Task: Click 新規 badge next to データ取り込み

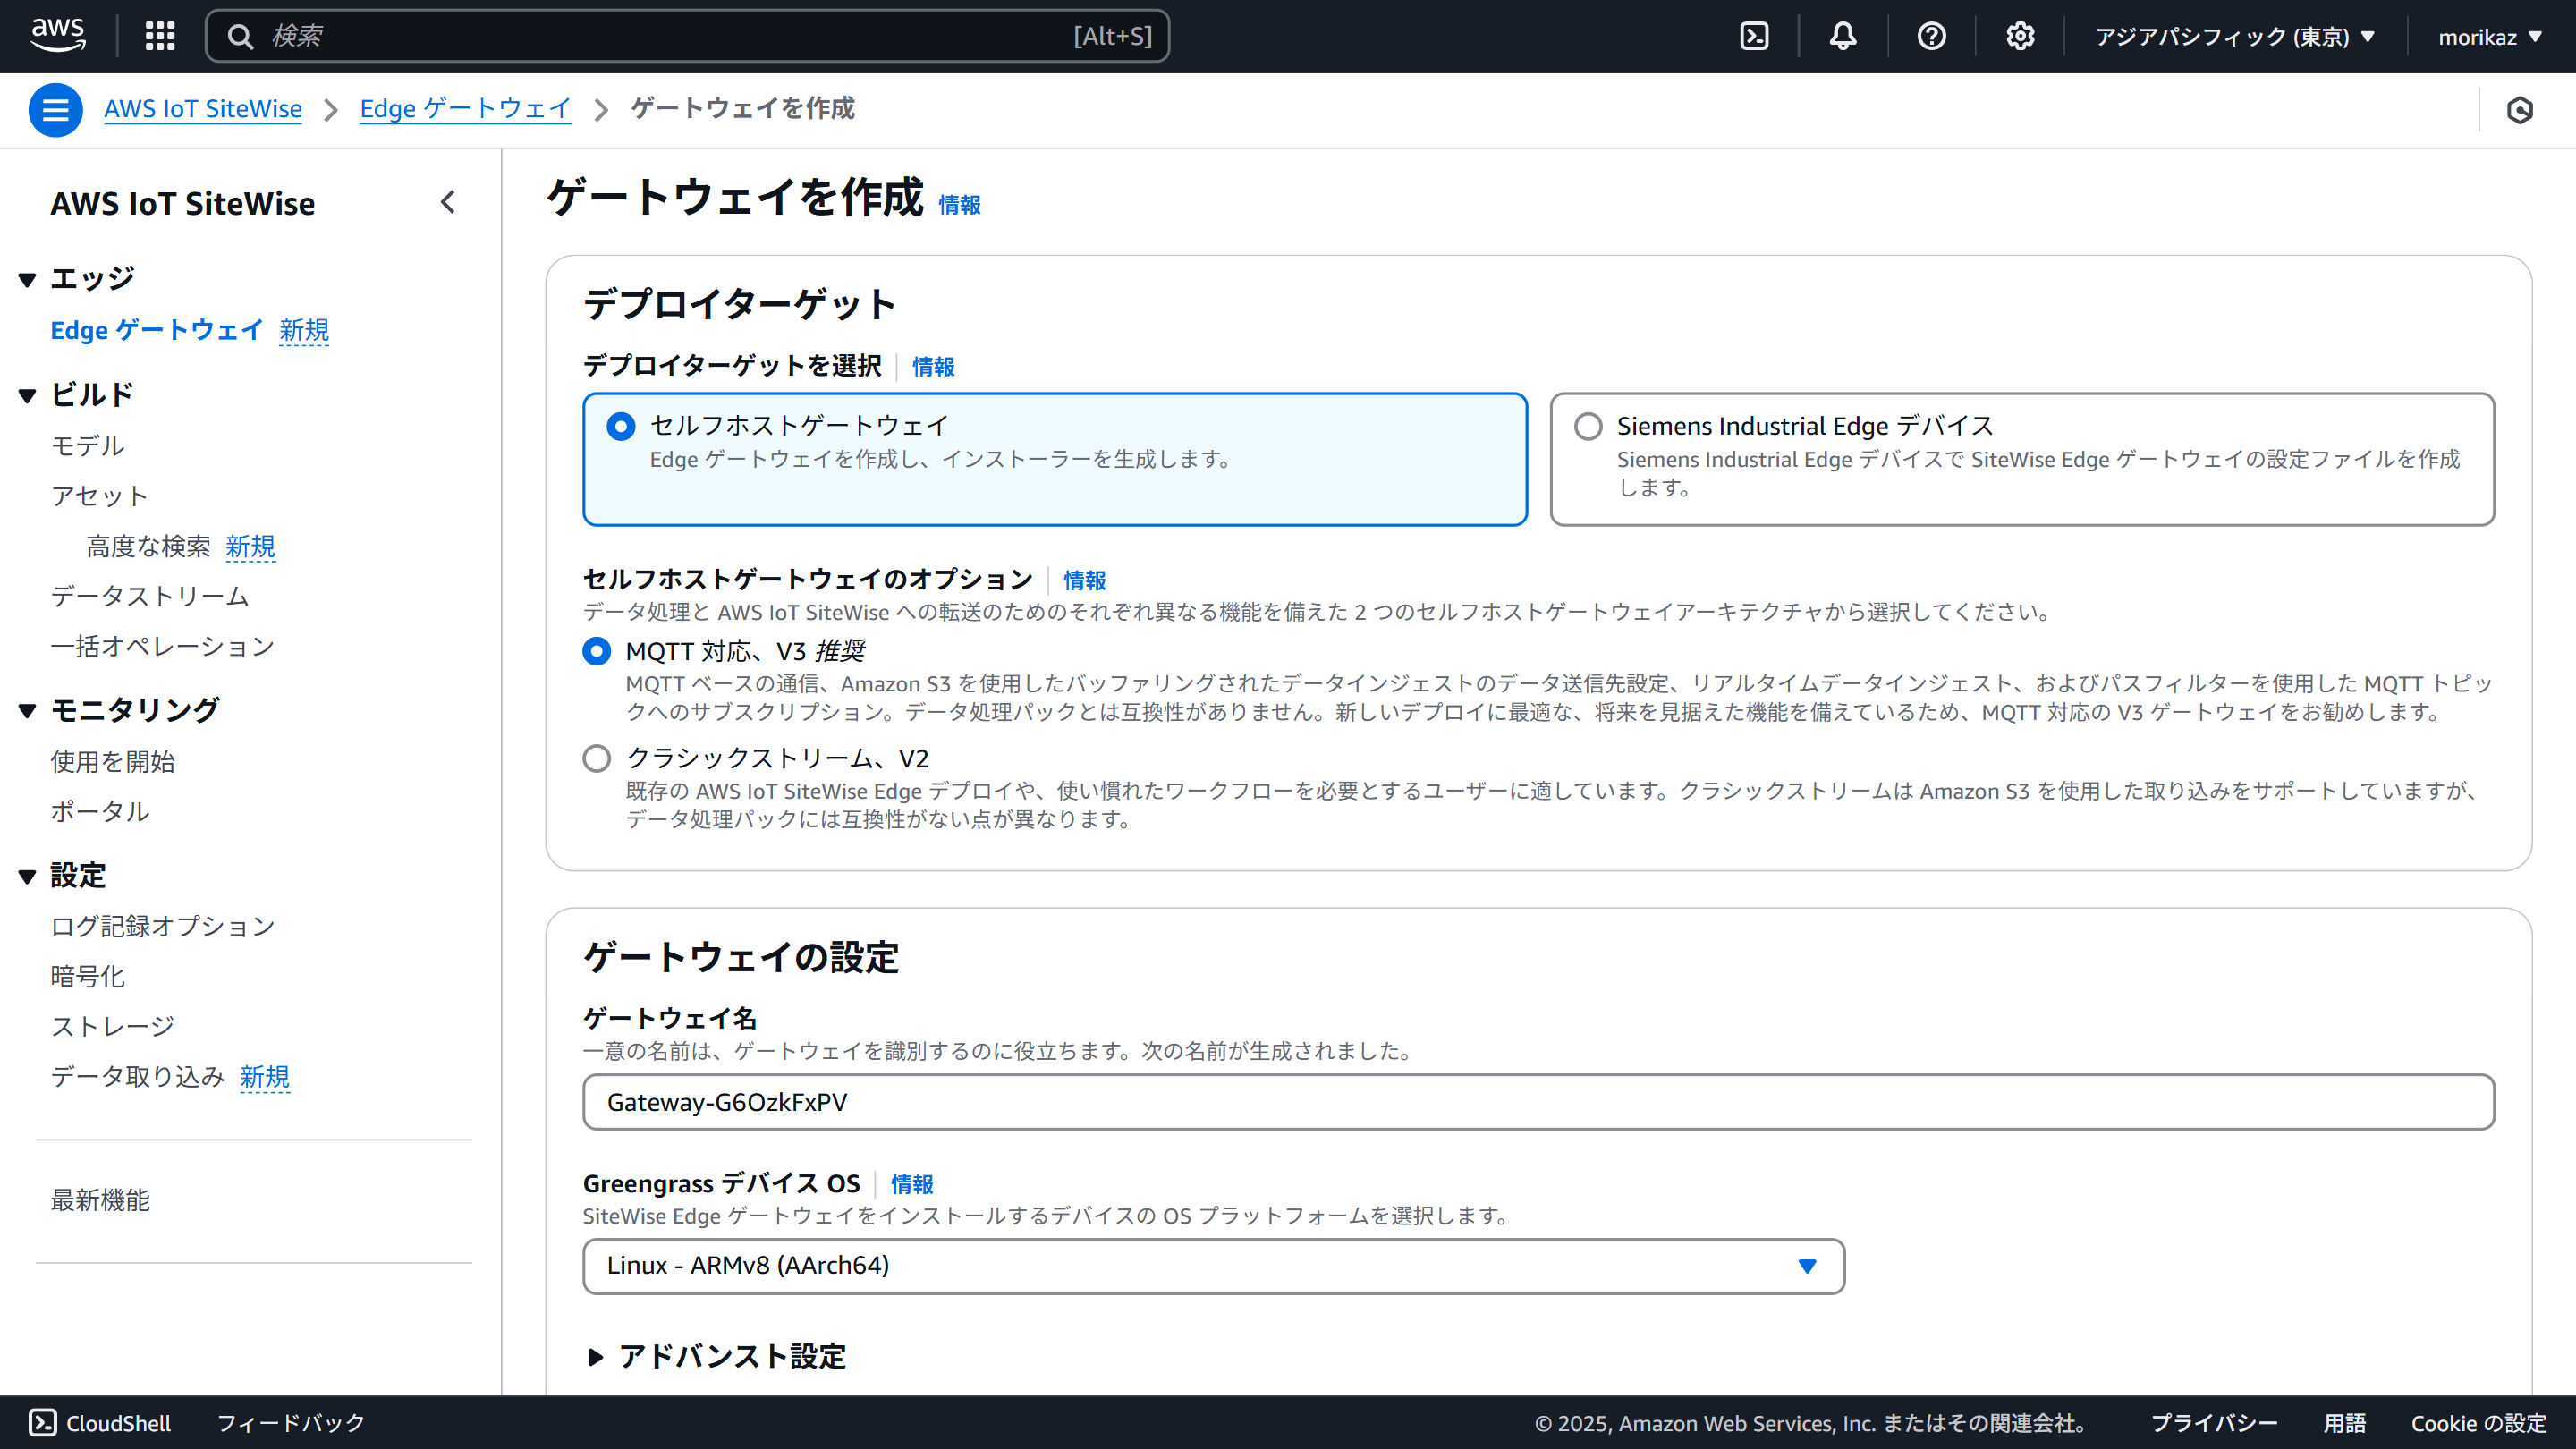Action: 265,1076
